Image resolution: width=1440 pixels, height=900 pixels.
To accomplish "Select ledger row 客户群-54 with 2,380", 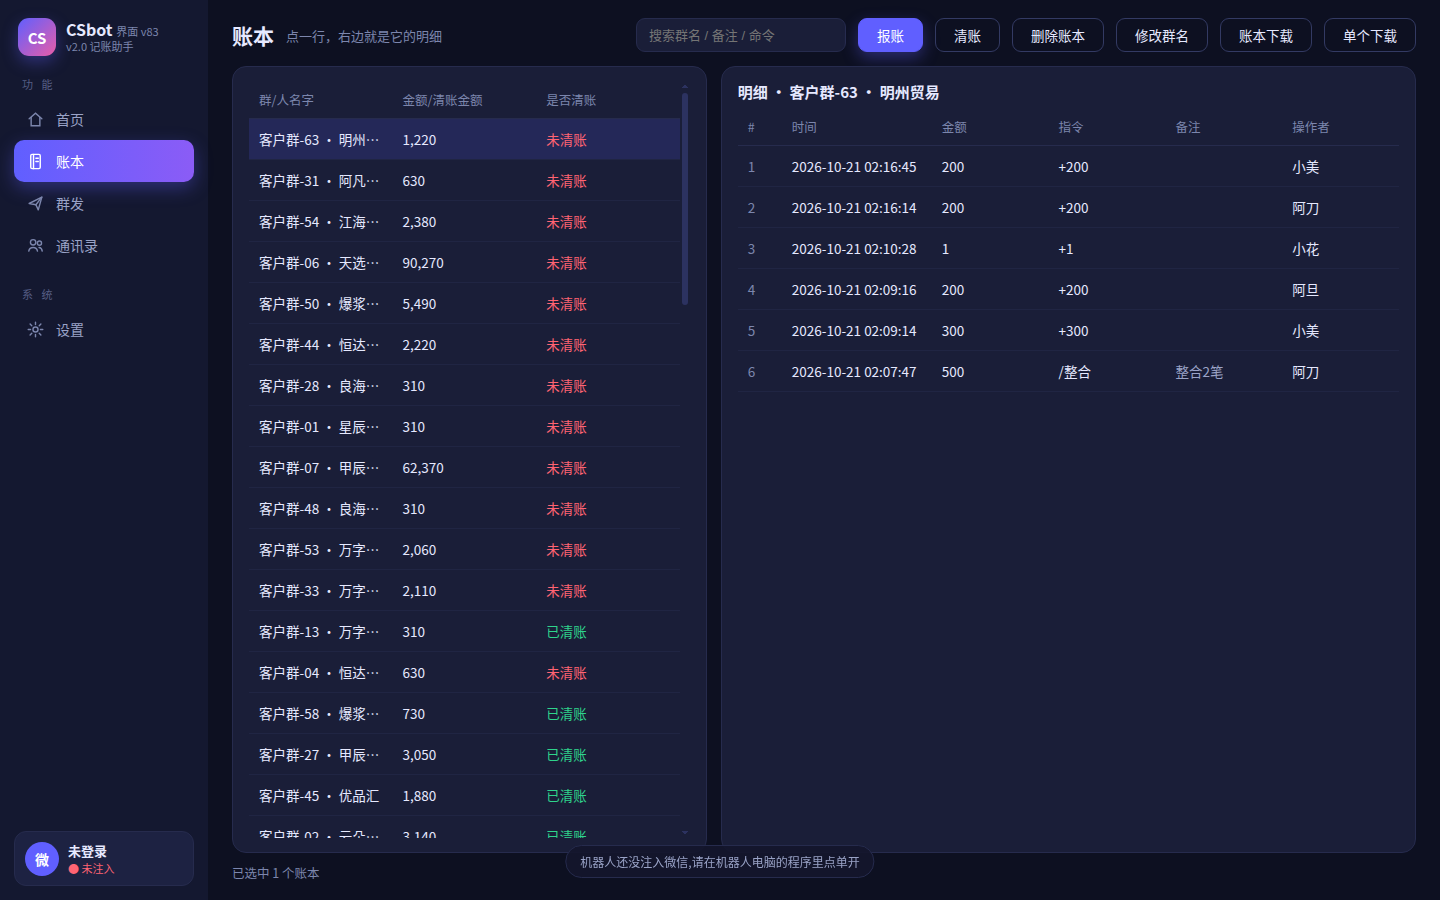I will click(x=464, y=222).
